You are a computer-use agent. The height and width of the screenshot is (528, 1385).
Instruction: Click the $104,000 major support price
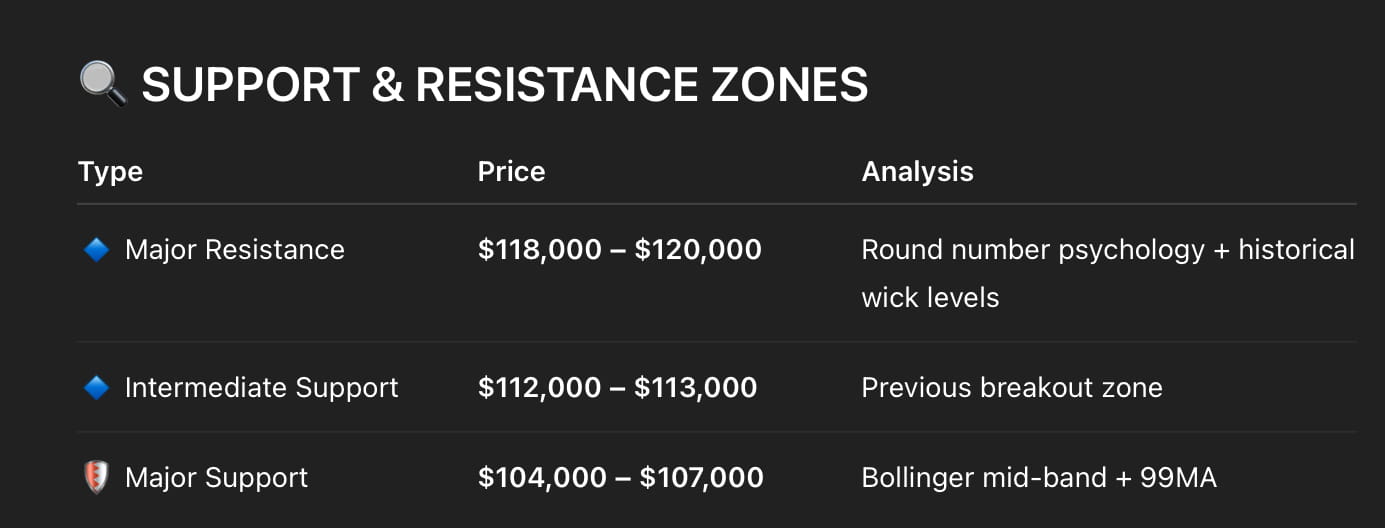point(542,477)
